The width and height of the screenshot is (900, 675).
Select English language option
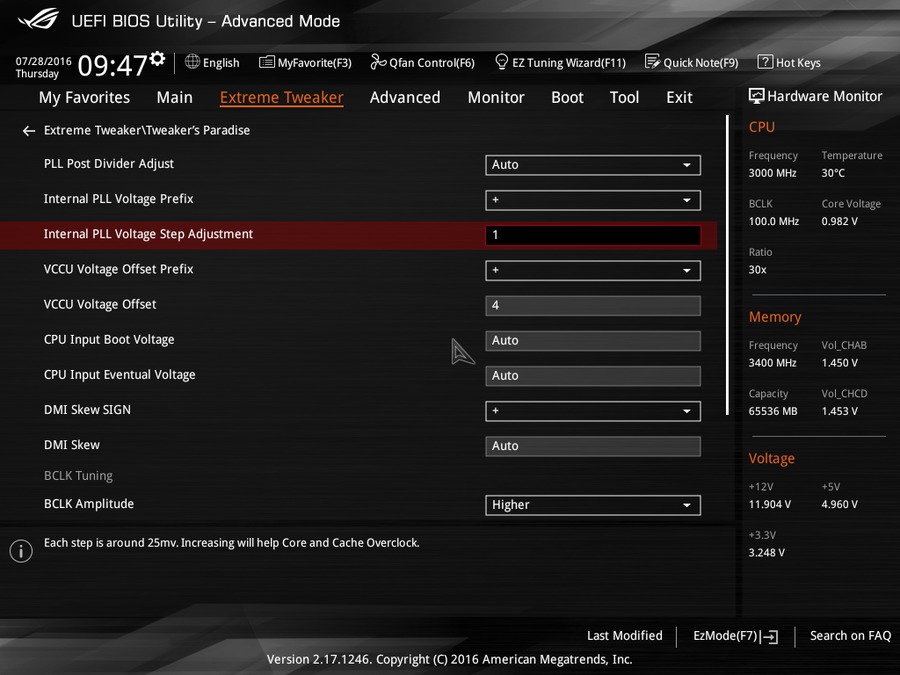click(221, 63)
